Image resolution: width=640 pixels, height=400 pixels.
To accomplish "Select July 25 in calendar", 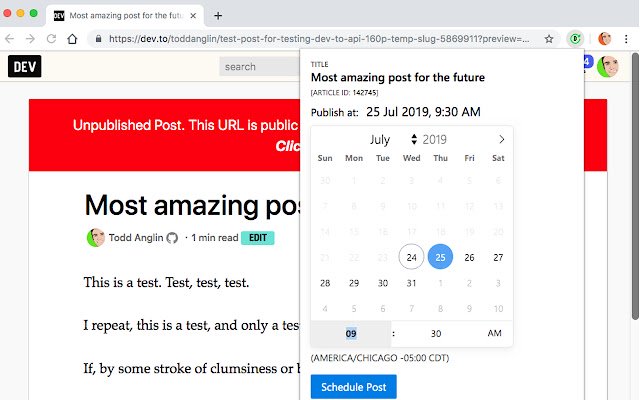I will coord(440,257).
